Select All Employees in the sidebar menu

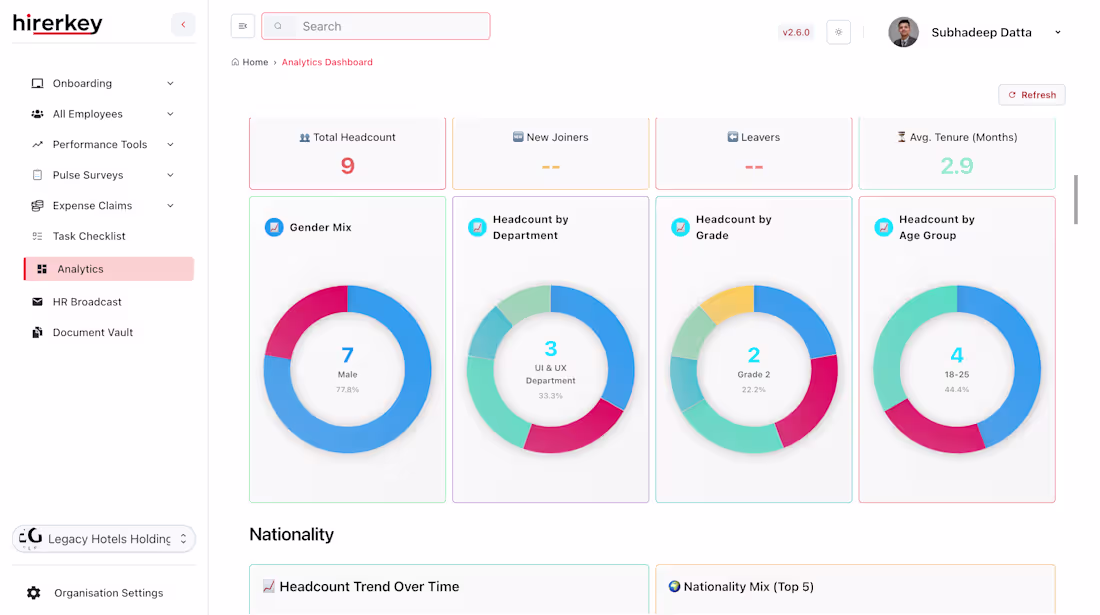86,114
